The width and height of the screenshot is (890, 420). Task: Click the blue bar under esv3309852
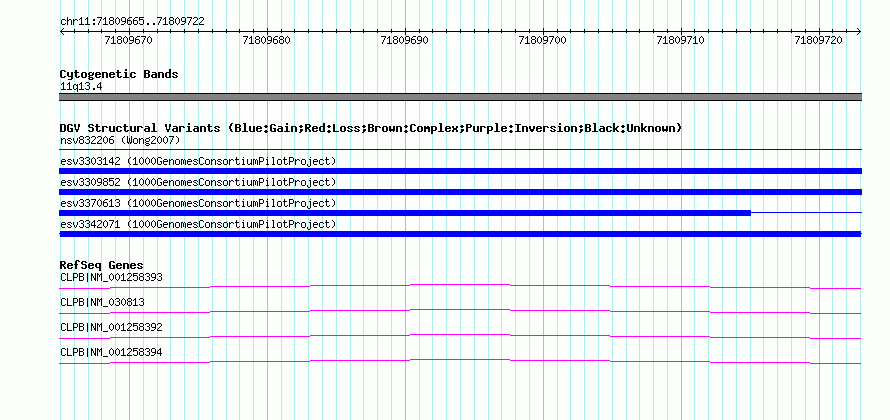click(460, 192)
